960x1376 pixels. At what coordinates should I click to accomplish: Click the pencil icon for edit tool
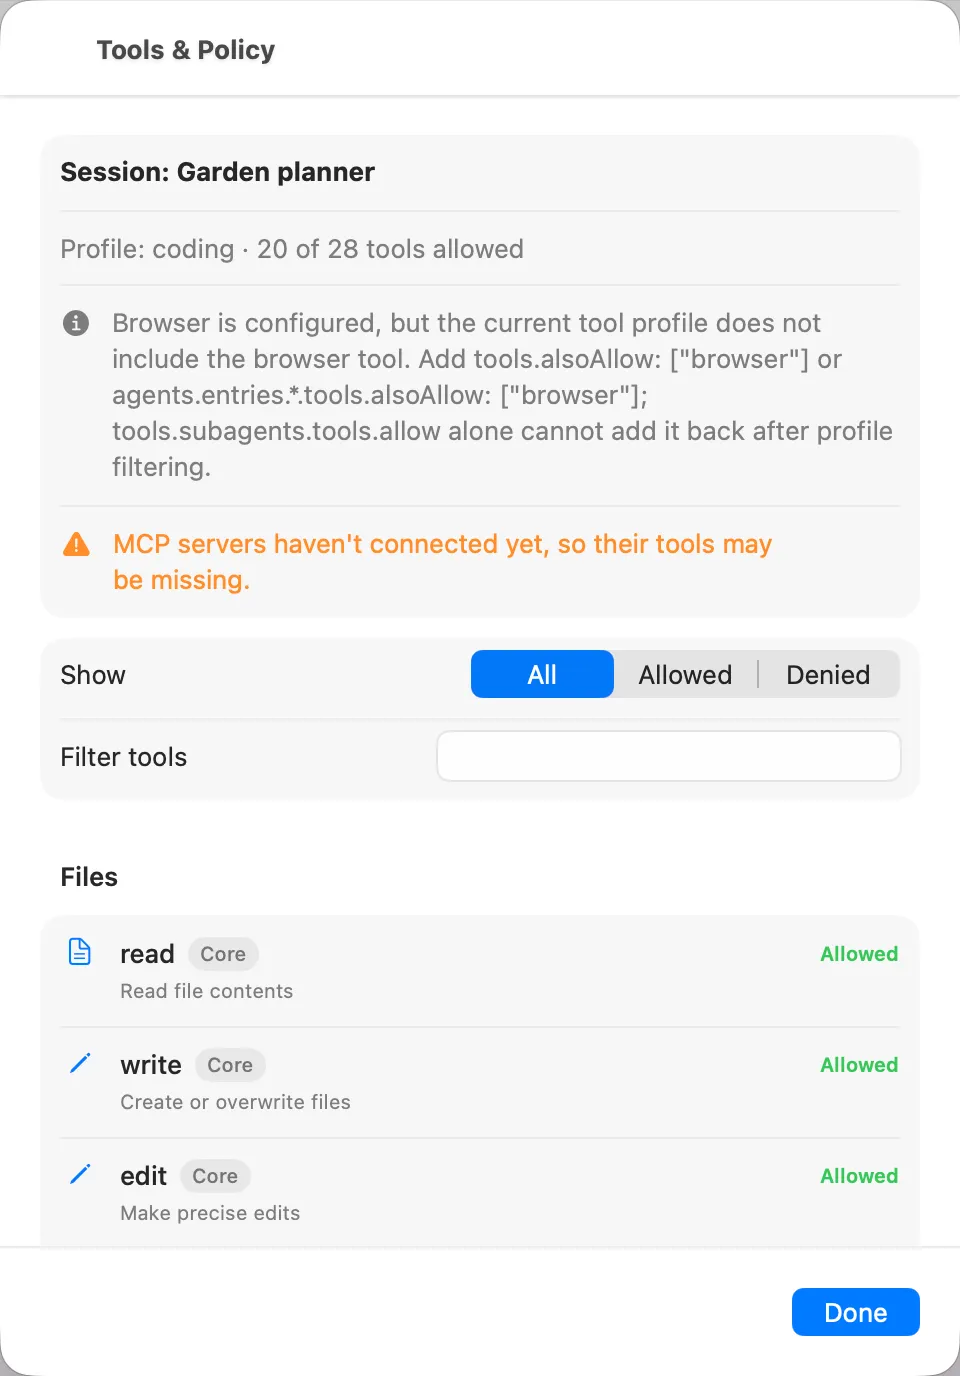coord(80,1174)
